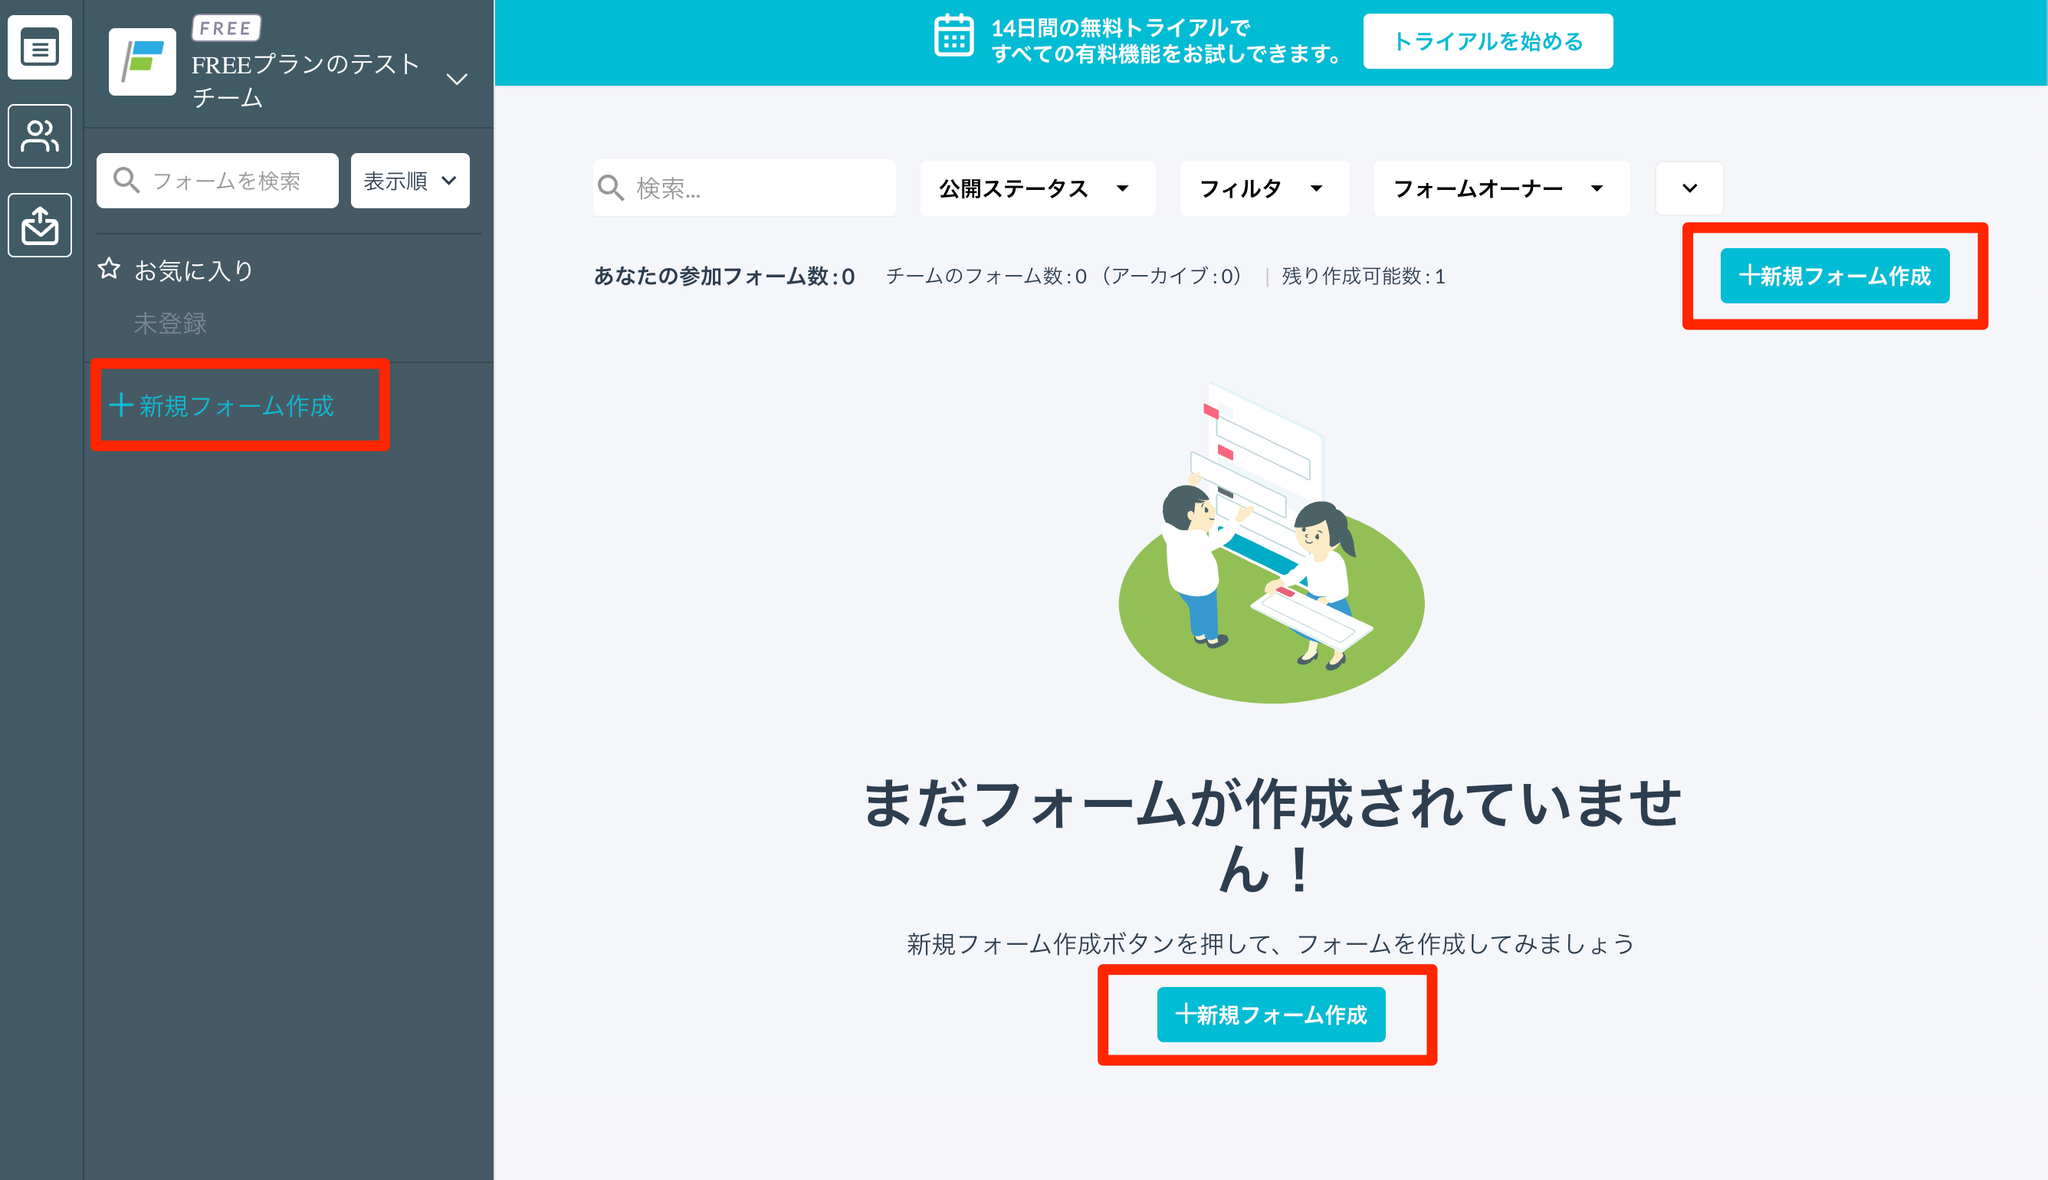Image resolution: width=2048 pixels, height=1180 pixels.
Task: Click the inbox upload icon in left rail
Action: (40, 225)
